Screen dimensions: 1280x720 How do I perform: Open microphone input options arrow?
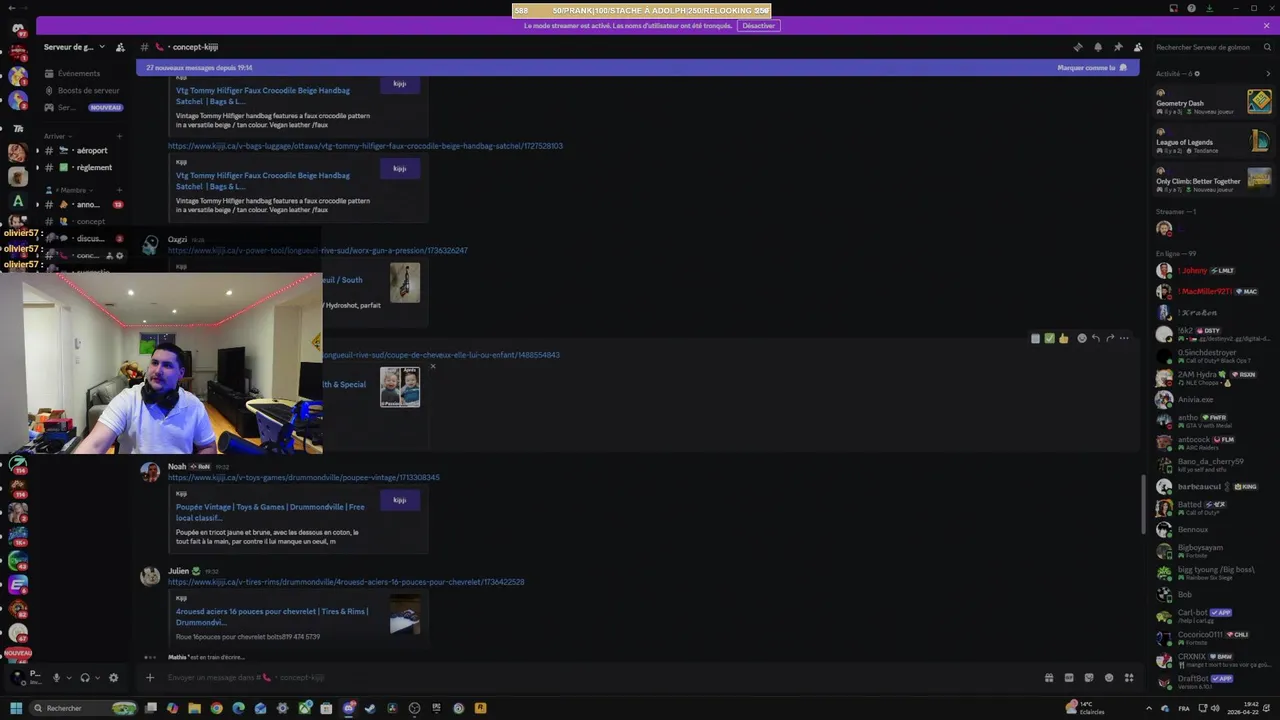[x=69, y=678]
